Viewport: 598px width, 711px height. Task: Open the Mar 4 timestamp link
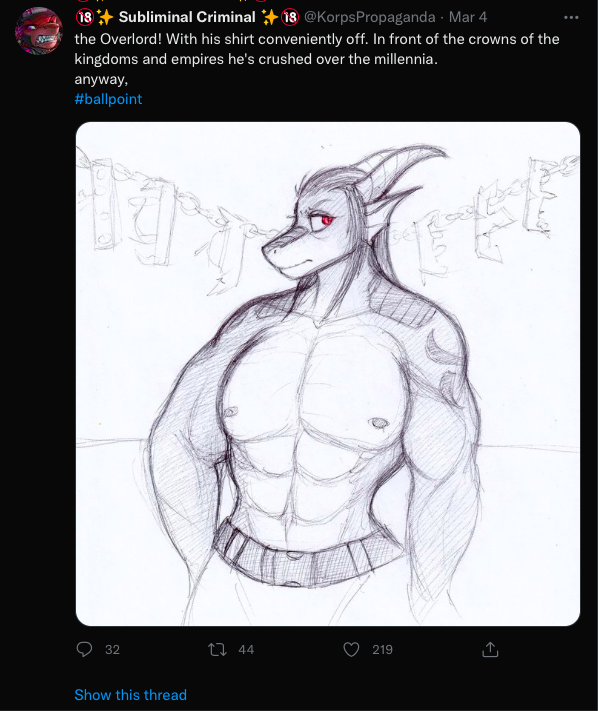click(x=468, y=17)
